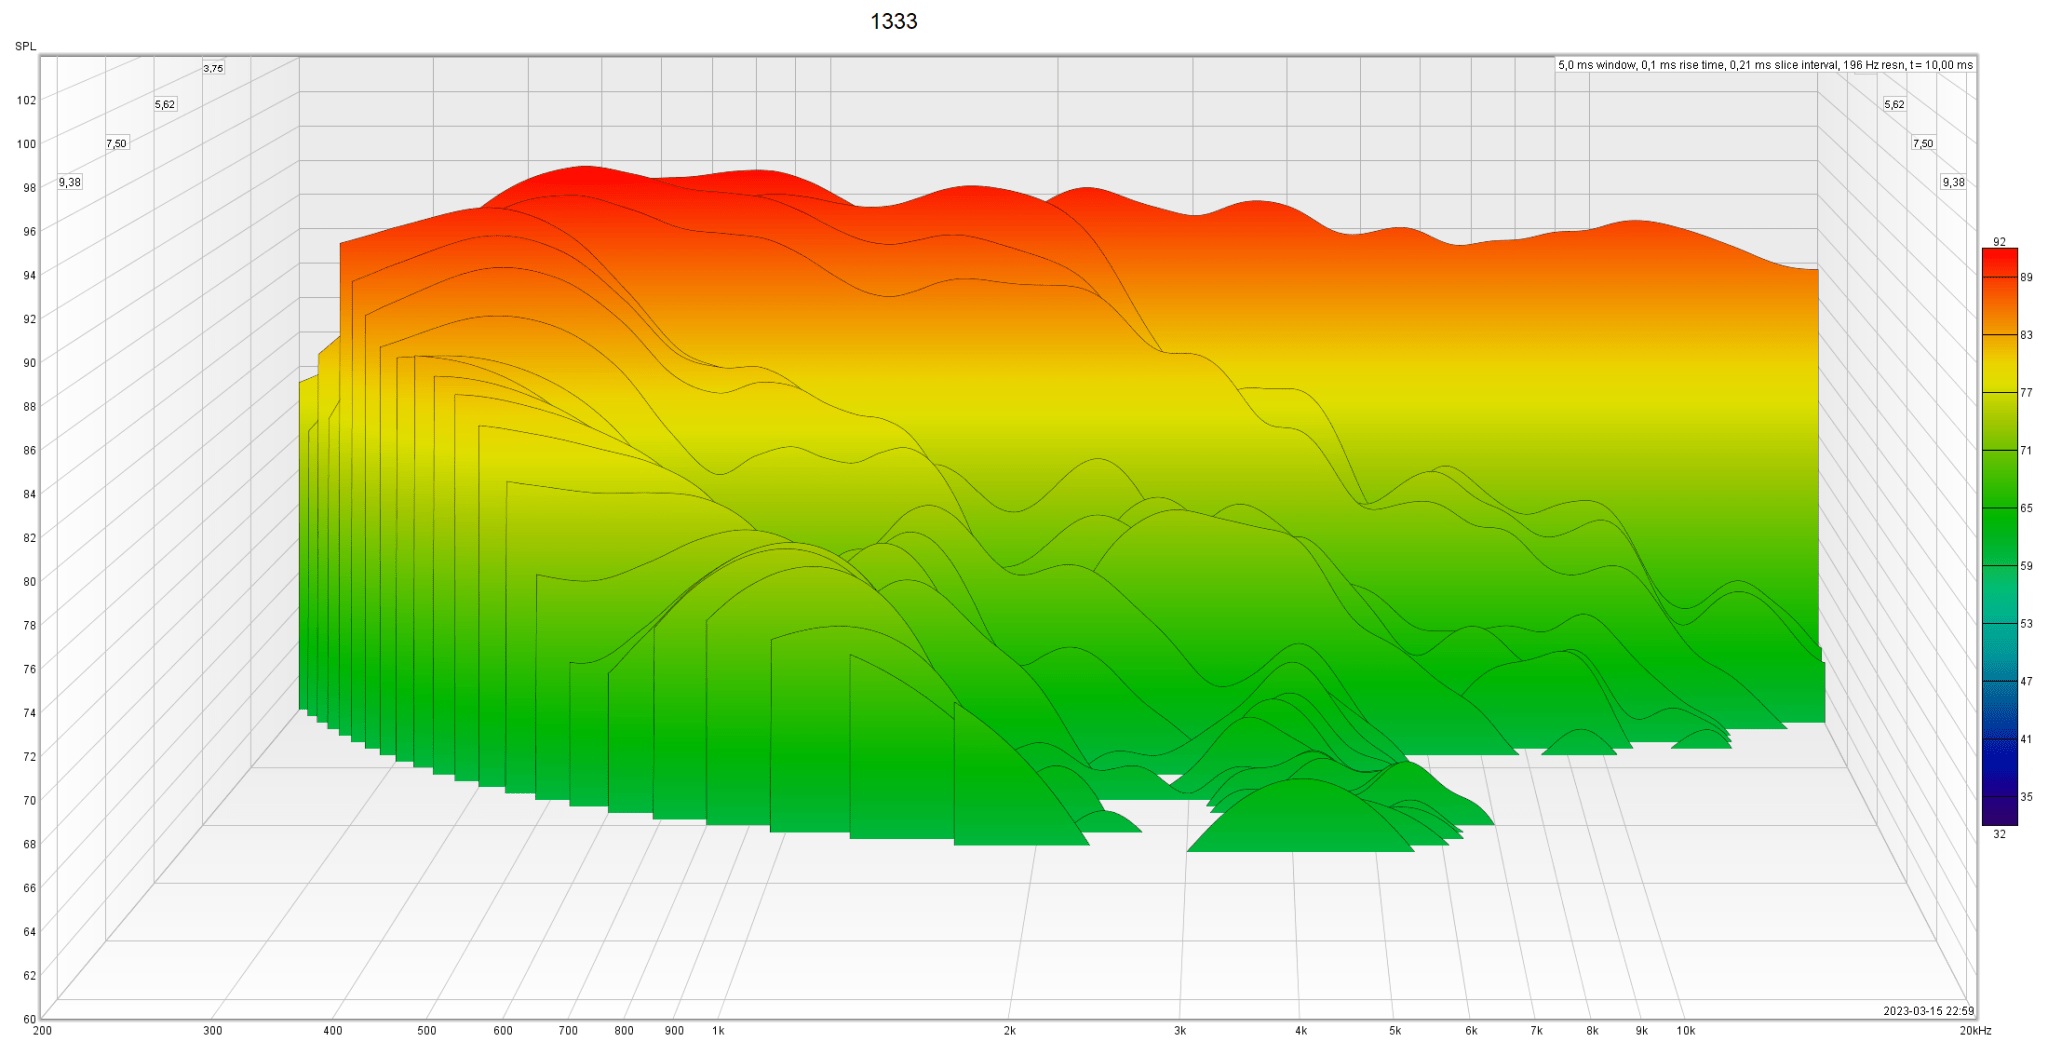Click the "74" SPL axis value

29,713
